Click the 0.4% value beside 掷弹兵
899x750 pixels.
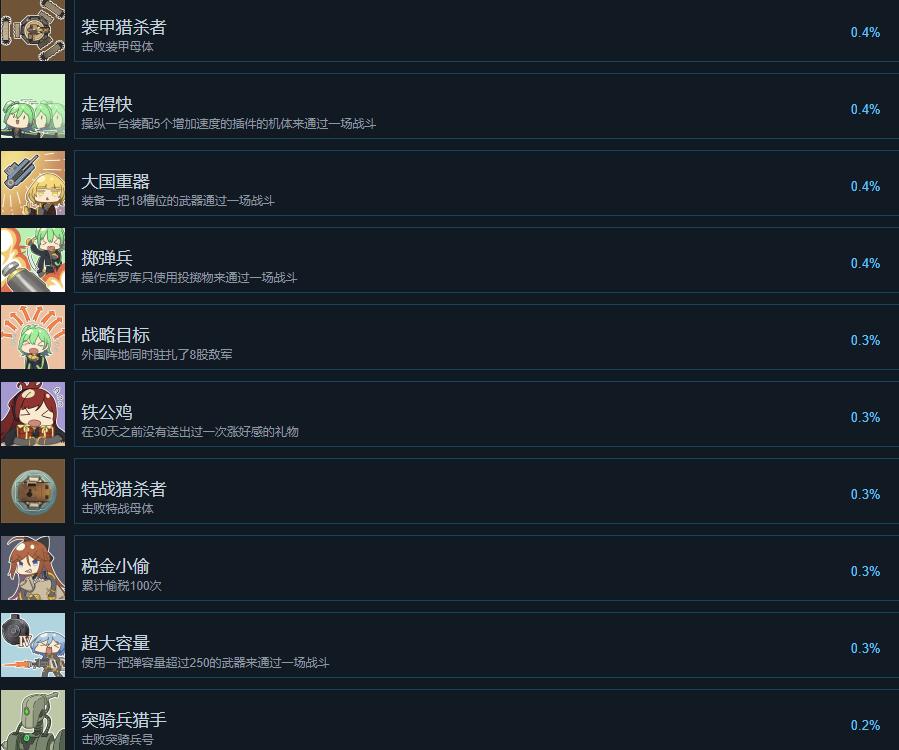(x=865, y=263)
